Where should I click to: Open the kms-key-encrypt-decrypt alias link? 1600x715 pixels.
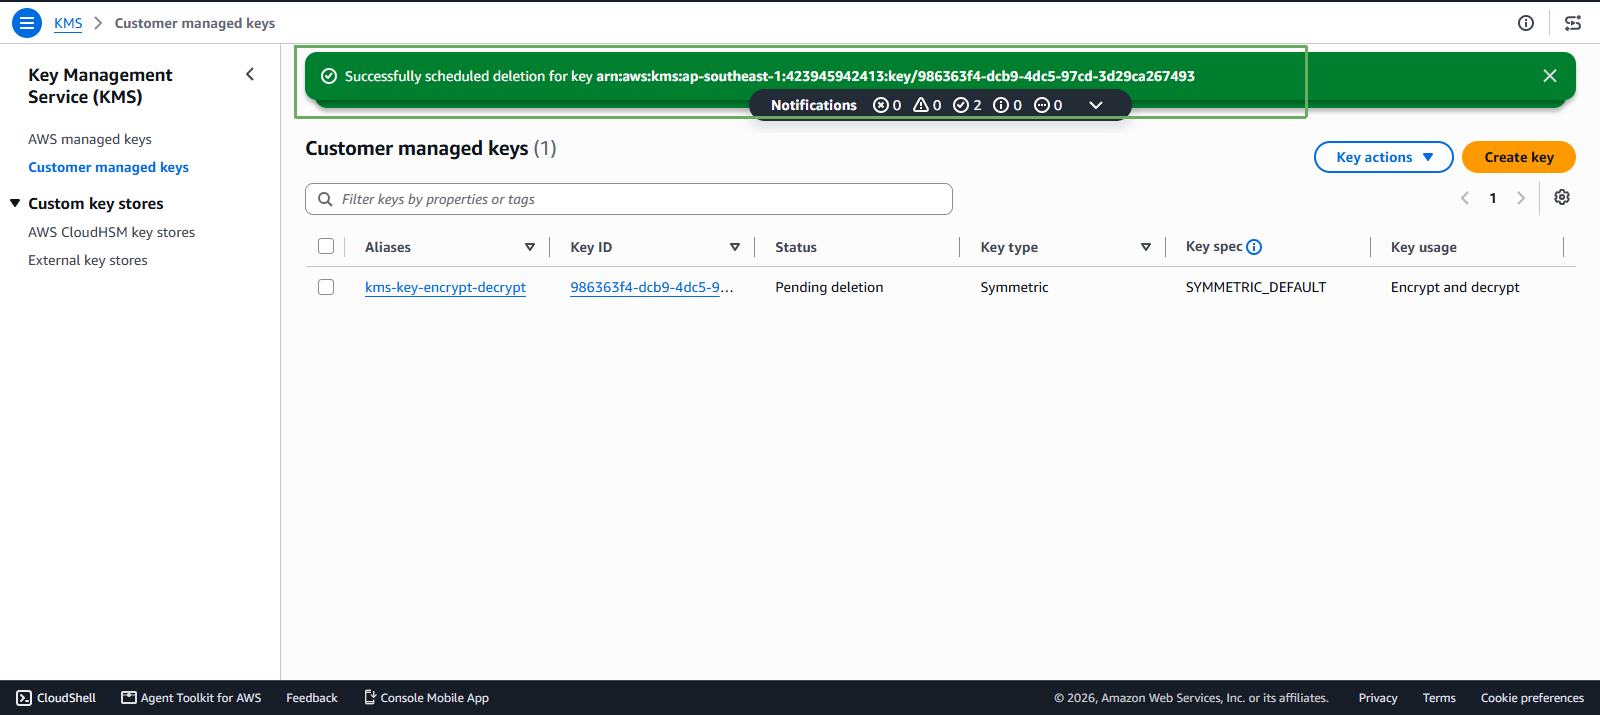tap(445, 287)
